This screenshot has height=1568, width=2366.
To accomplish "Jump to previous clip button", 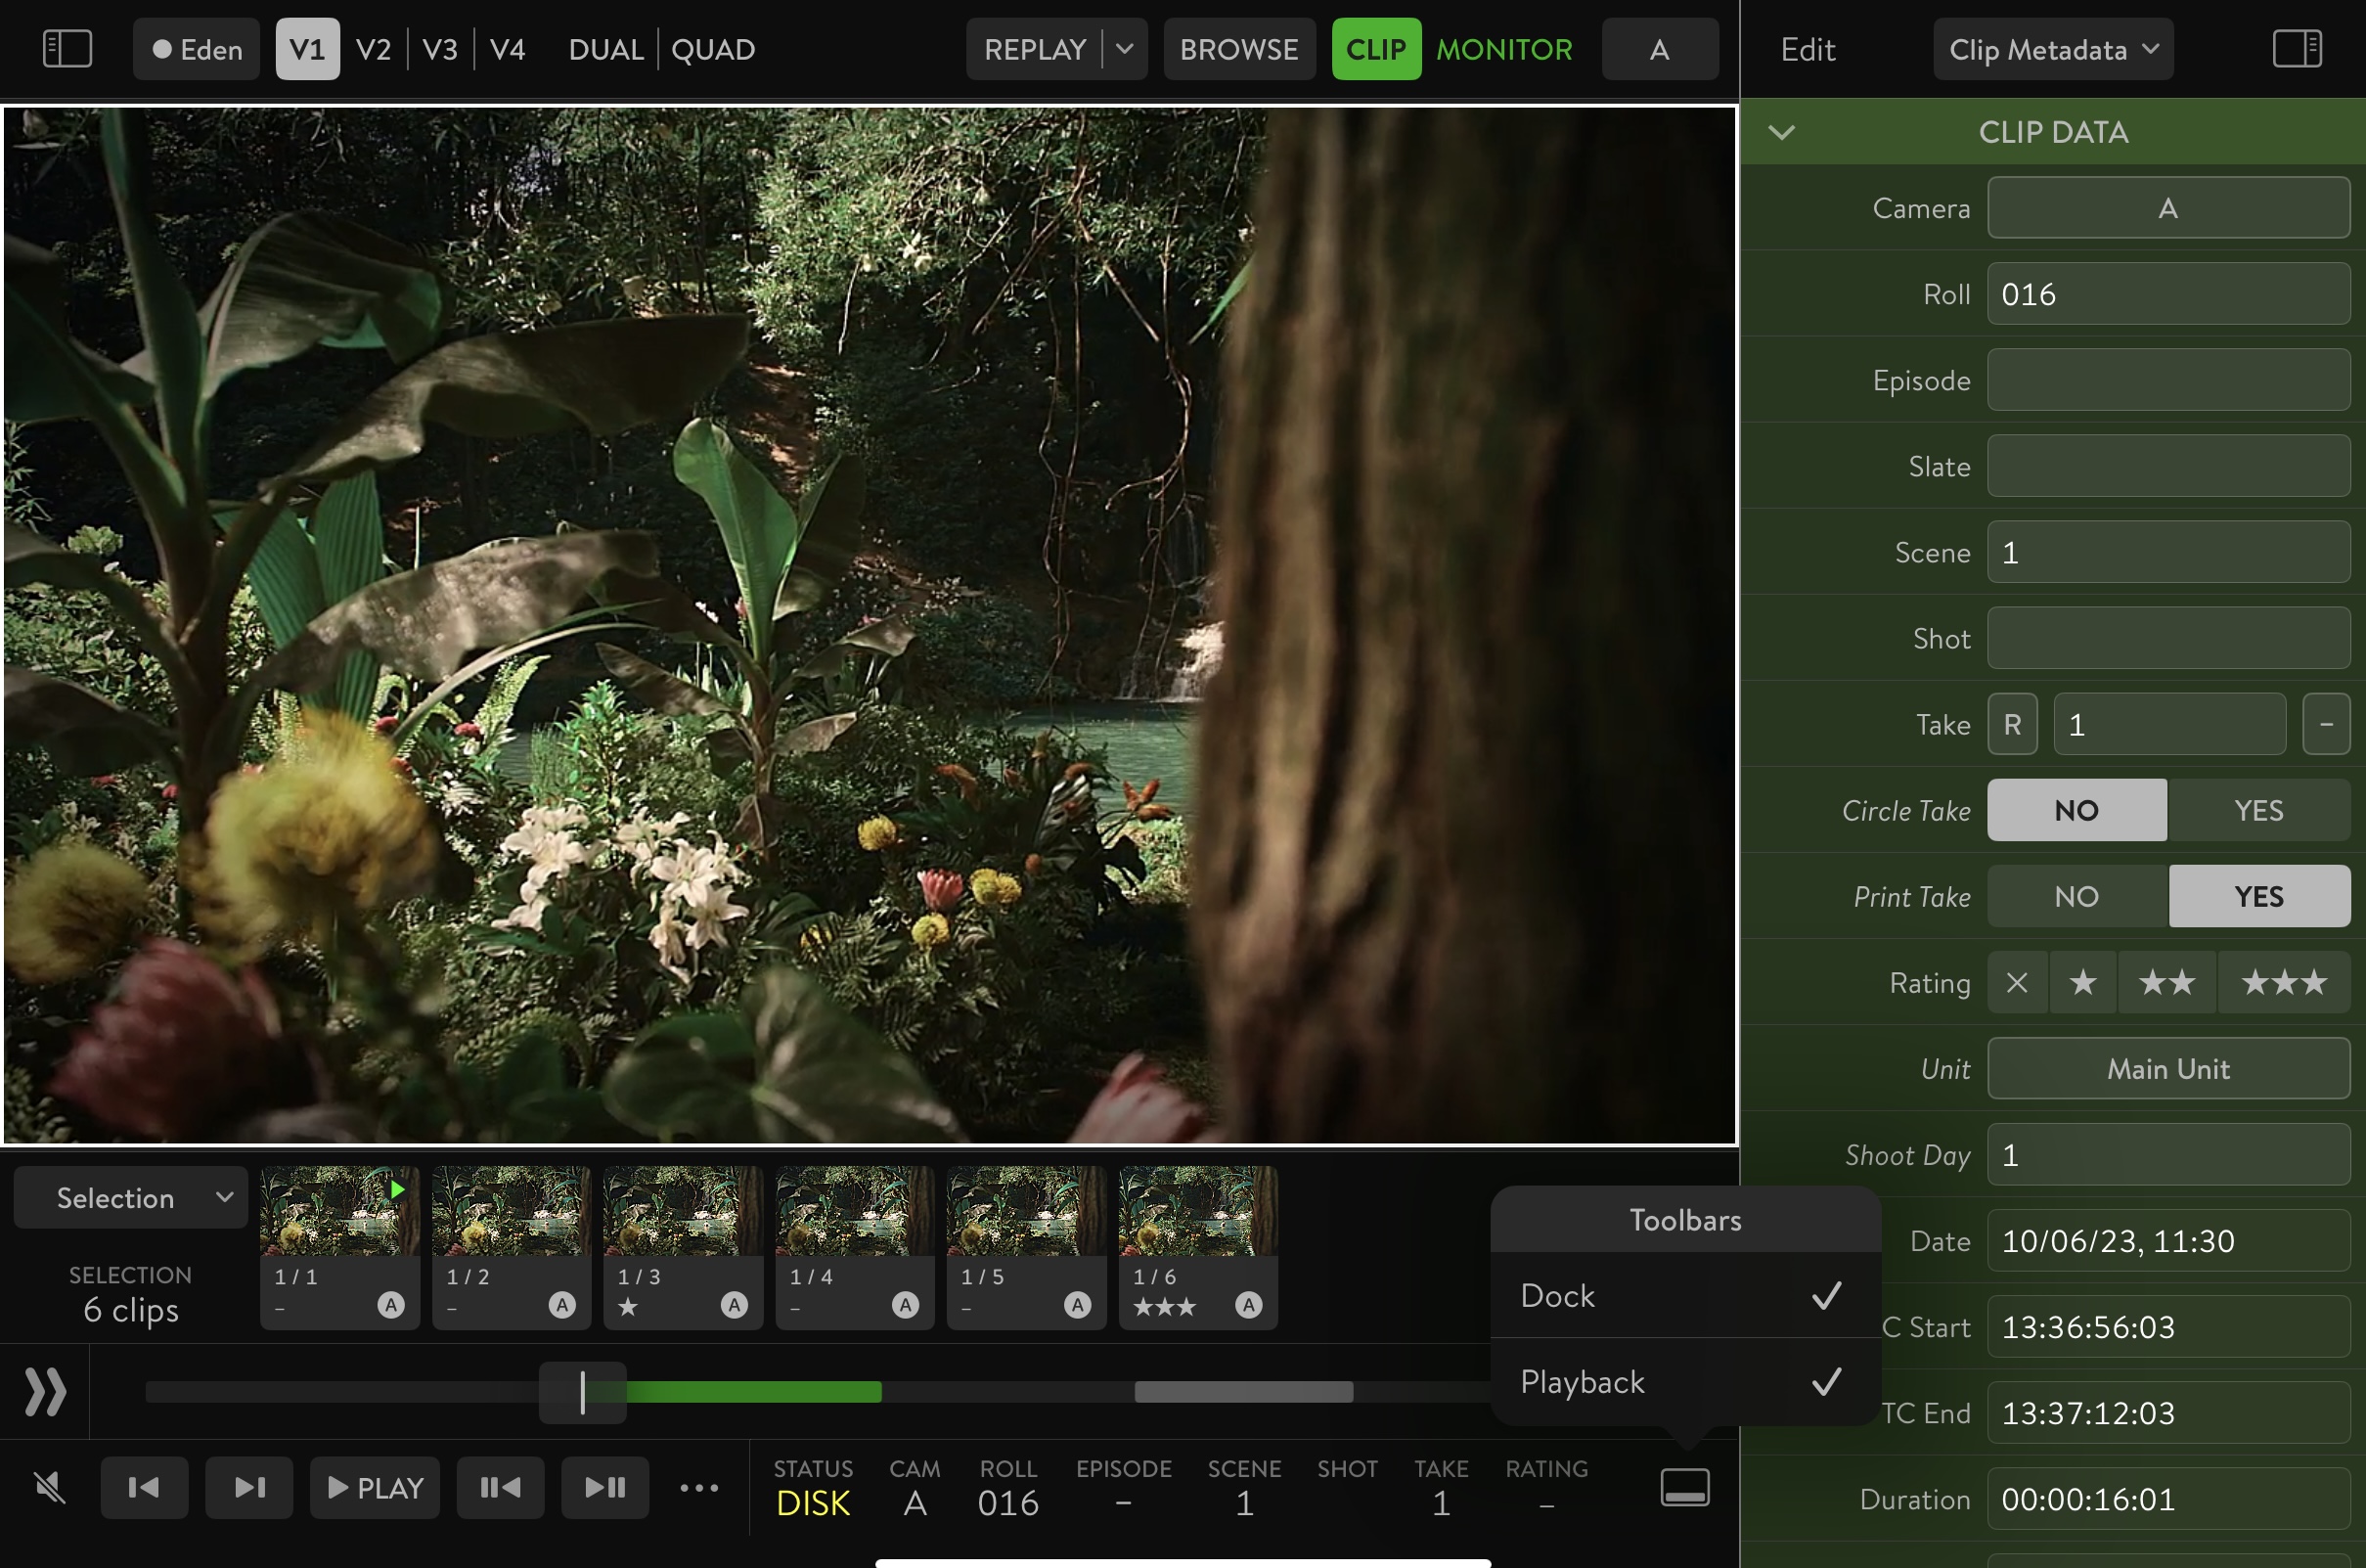I will (144, 1488).
